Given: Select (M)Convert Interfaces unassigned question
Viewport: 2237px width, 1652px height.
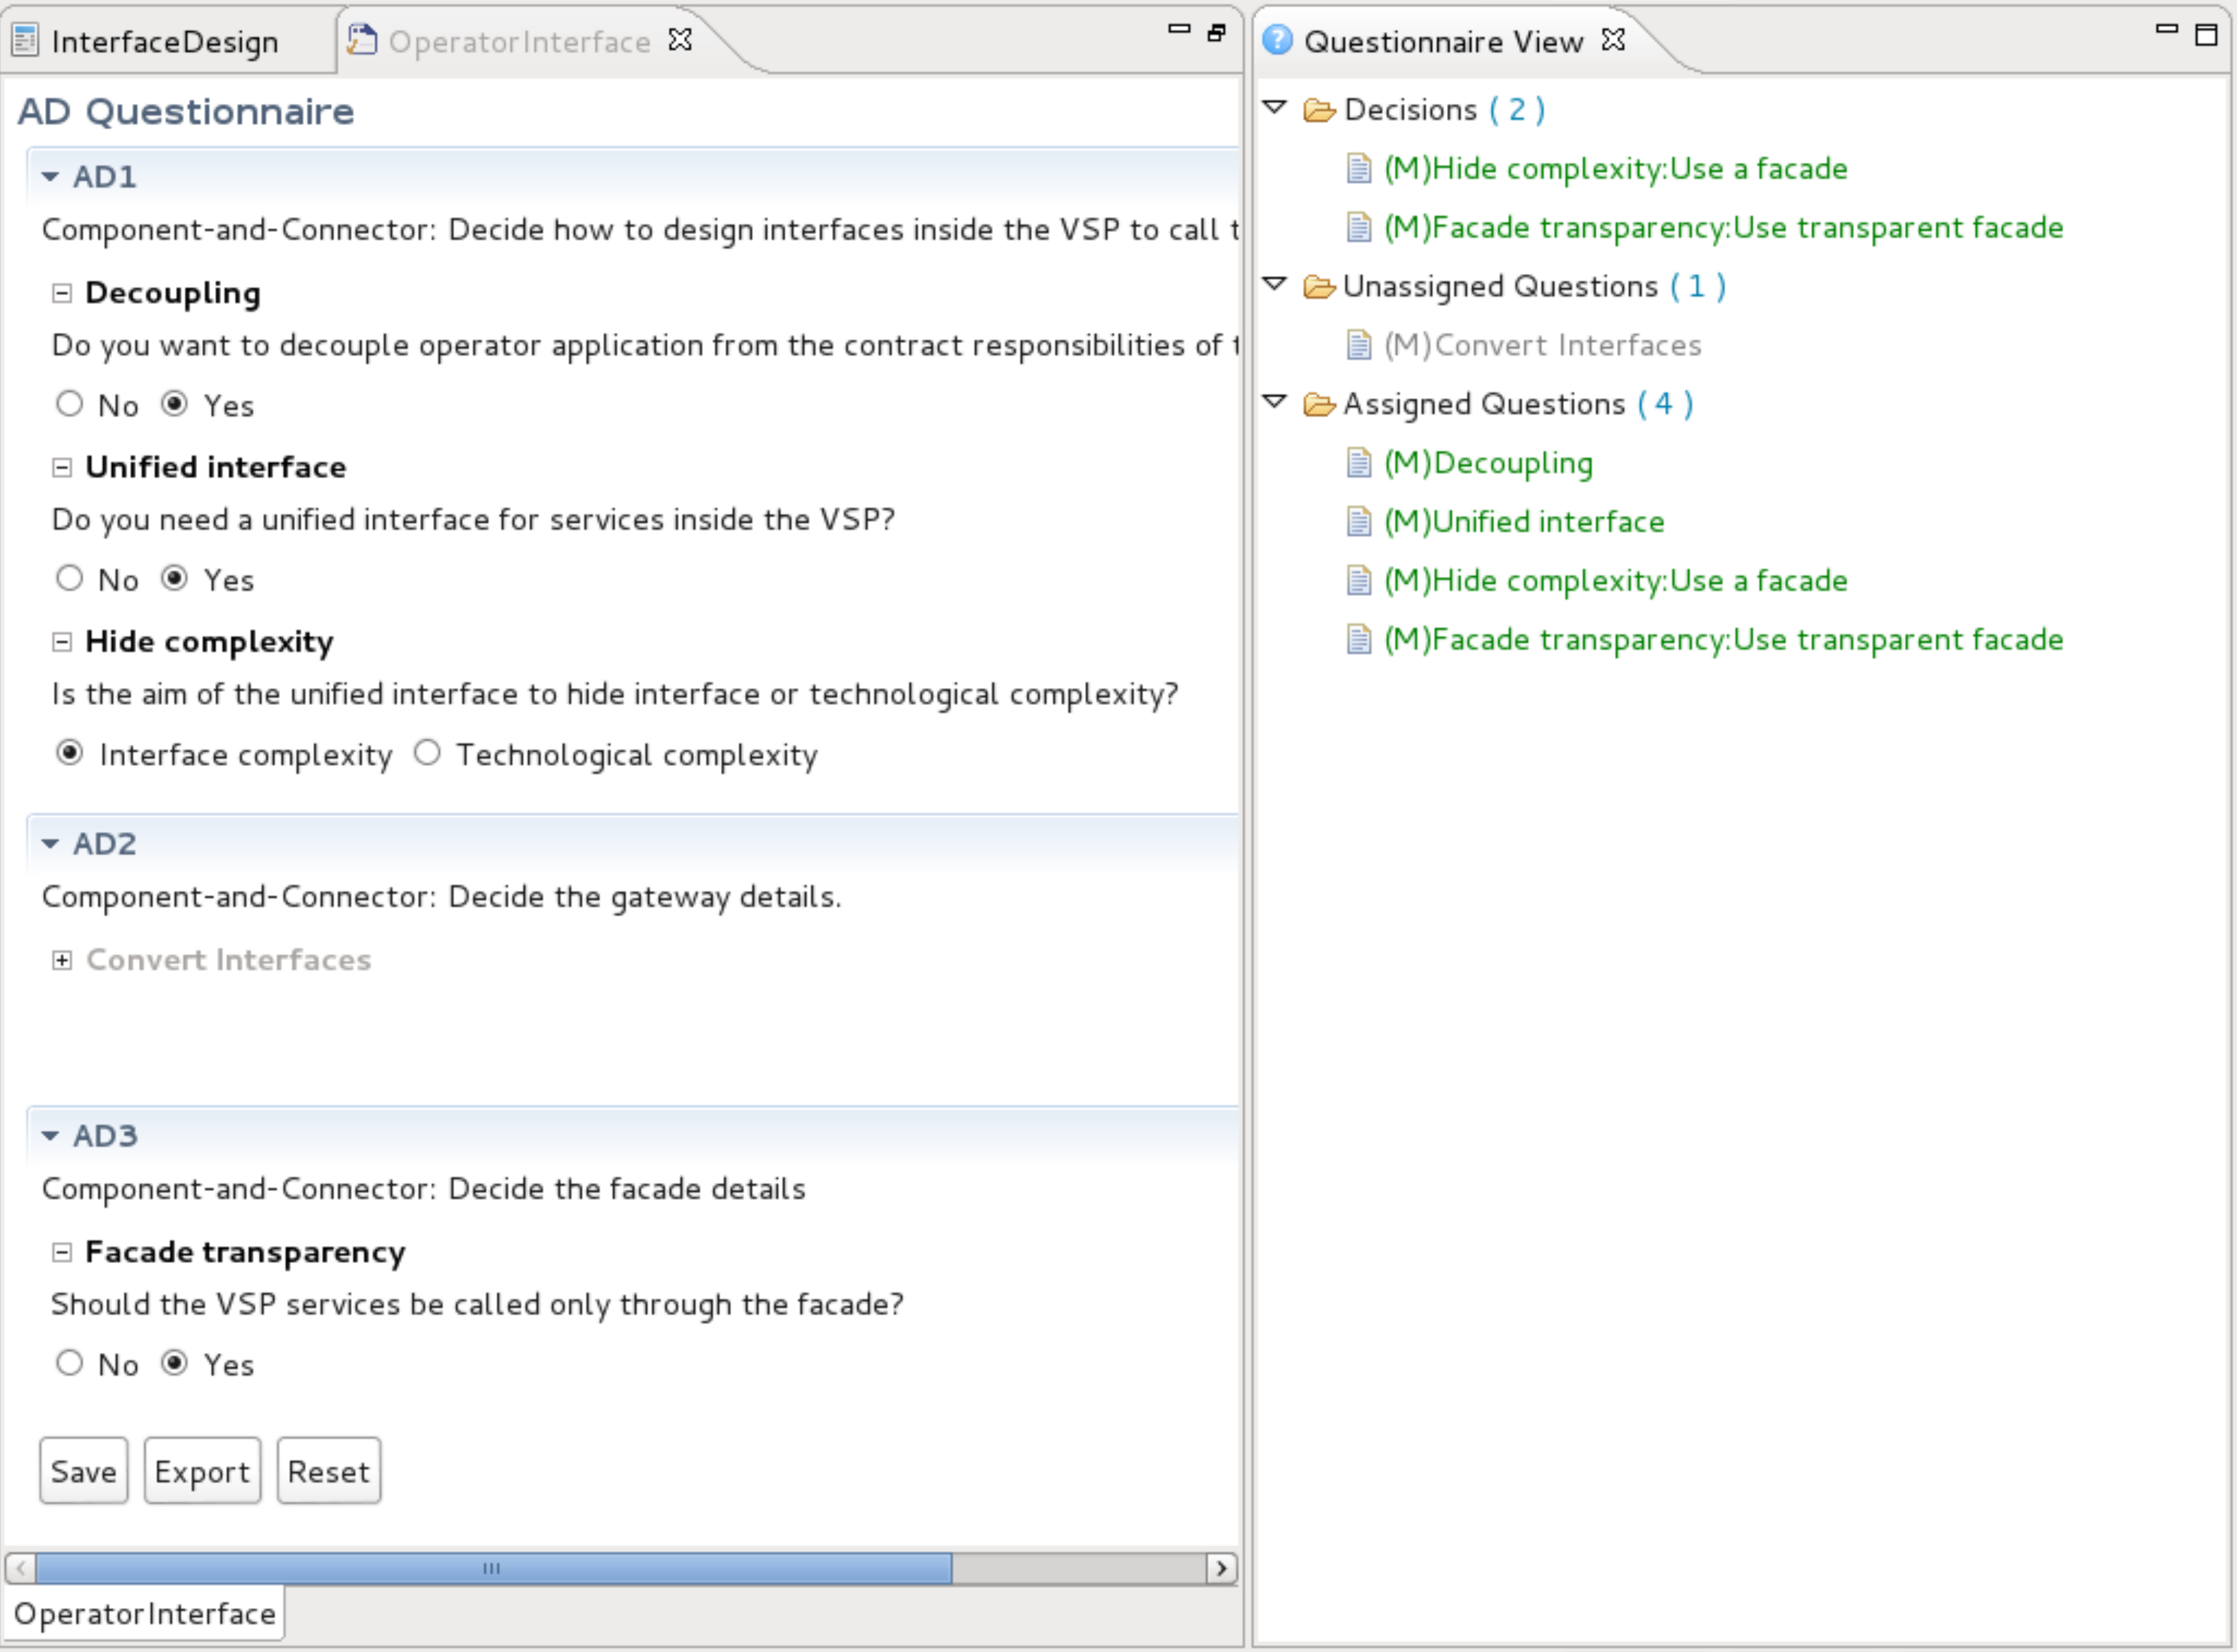Looking at the screenshot, I should click(1542, 345).
